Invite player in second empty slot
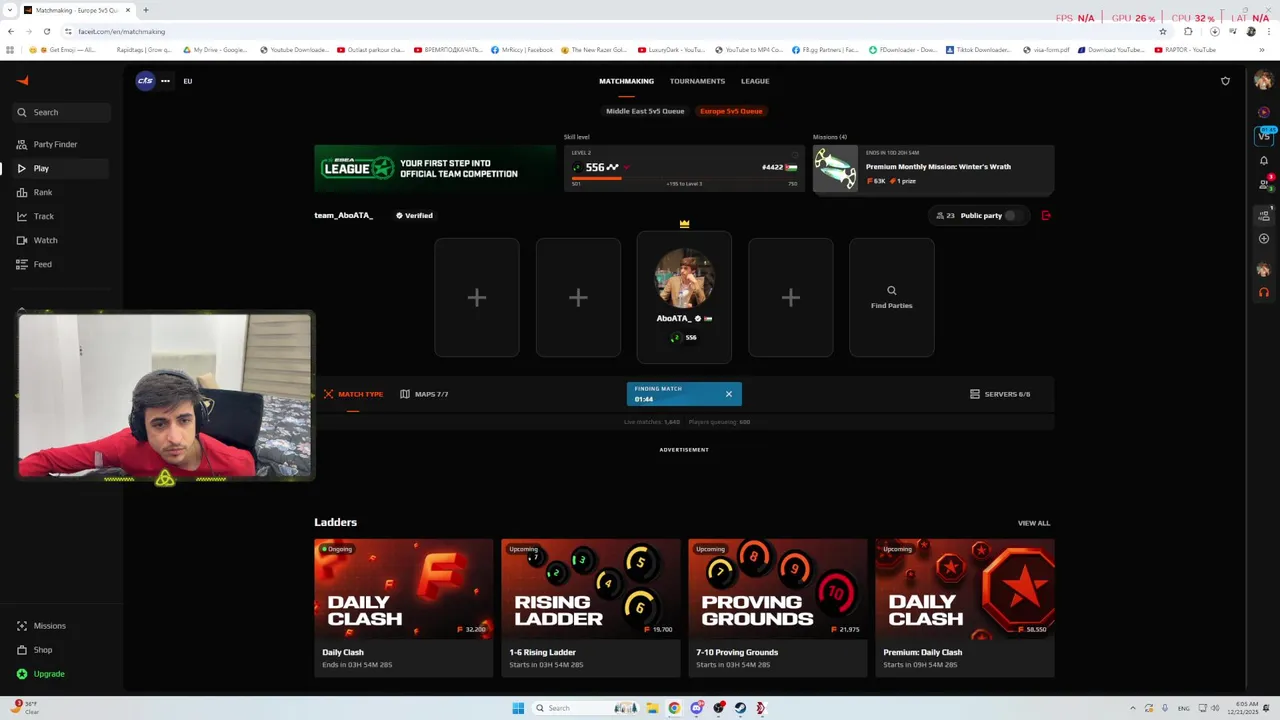Viewport: 1280px width, 720px height. coord(578,297)
